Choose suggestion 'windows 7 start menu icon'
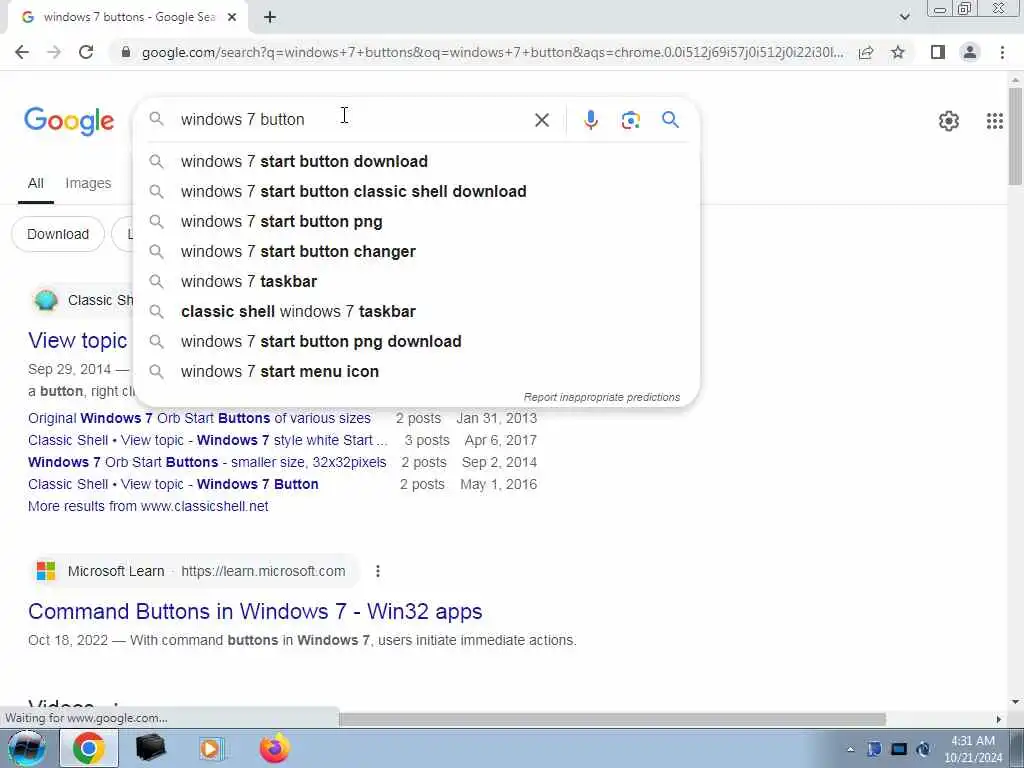 (x=417, y=372)
